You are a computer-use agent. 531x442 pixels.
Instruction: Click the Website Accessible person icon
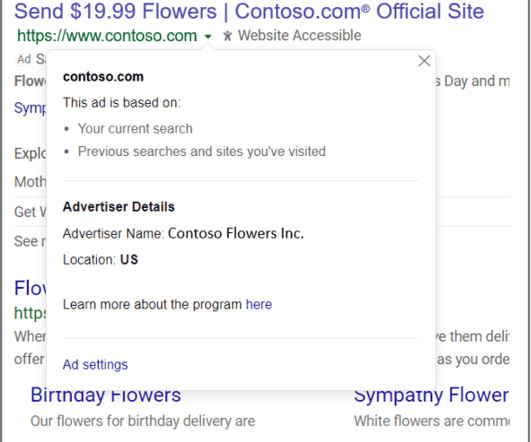coord(228,36)
